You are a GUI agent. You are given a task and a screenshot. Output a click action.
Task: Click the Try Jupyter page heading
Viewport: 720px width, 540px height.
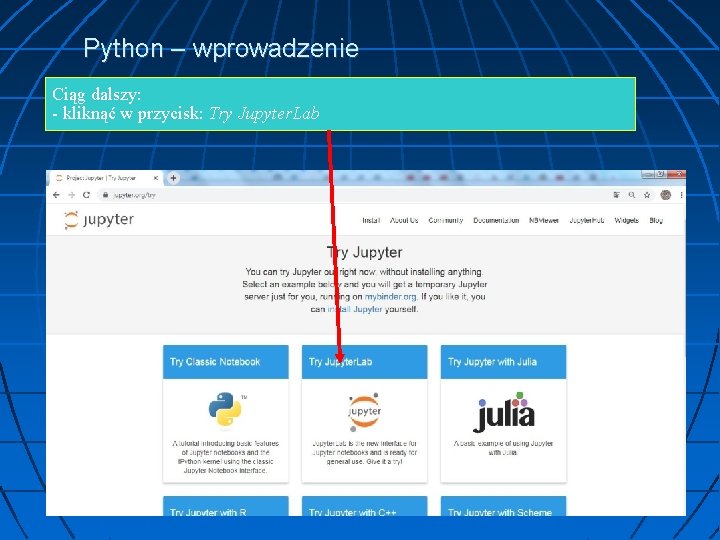pos(365,252)
